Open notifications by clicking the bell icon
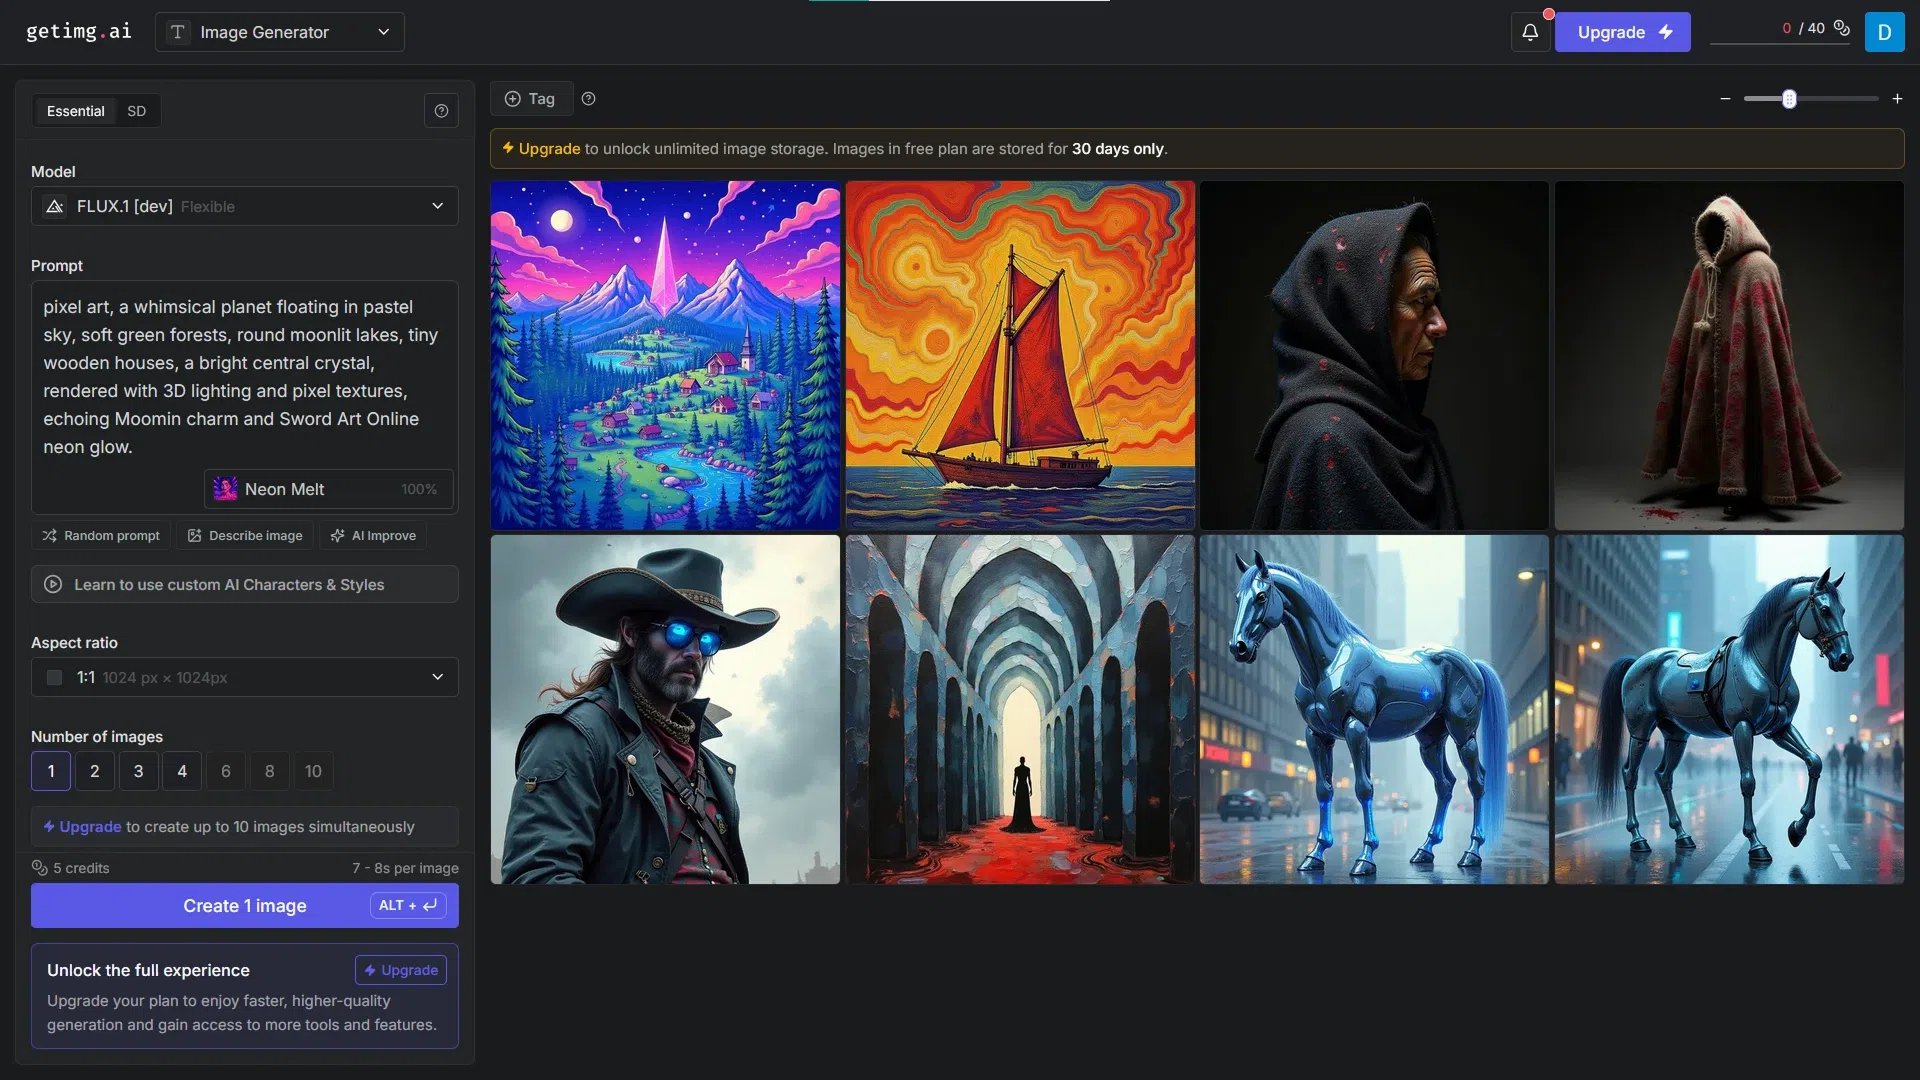Viewport: 1920px width, 1080px height. coord(1530,31)
